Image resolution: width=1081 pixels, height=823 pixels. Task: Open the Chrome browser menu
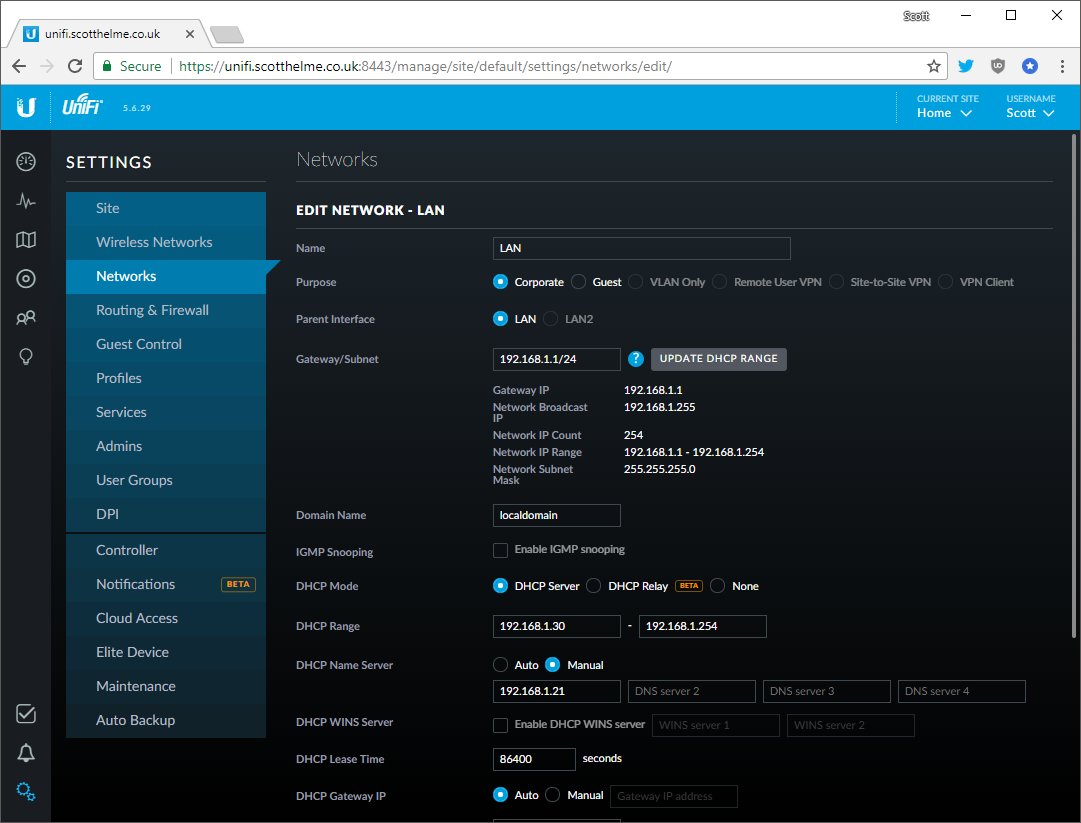point(1062,65)
